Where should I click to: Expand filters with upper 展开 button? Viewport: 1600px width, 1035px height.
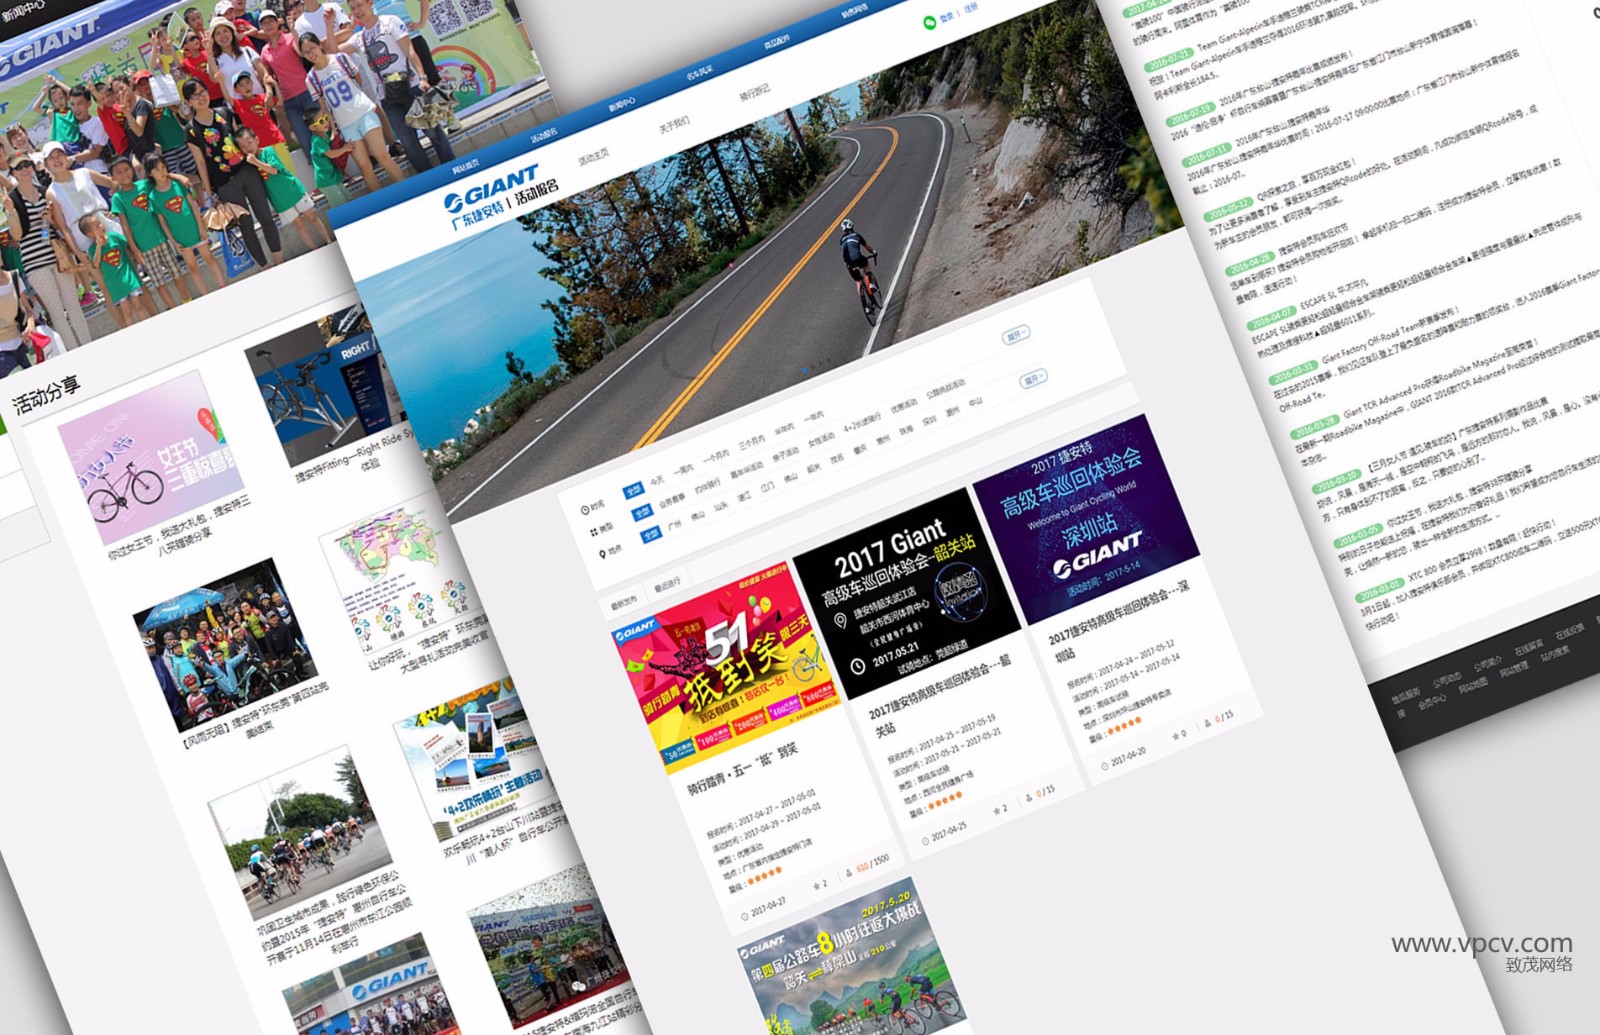(x=1015, y=335)
